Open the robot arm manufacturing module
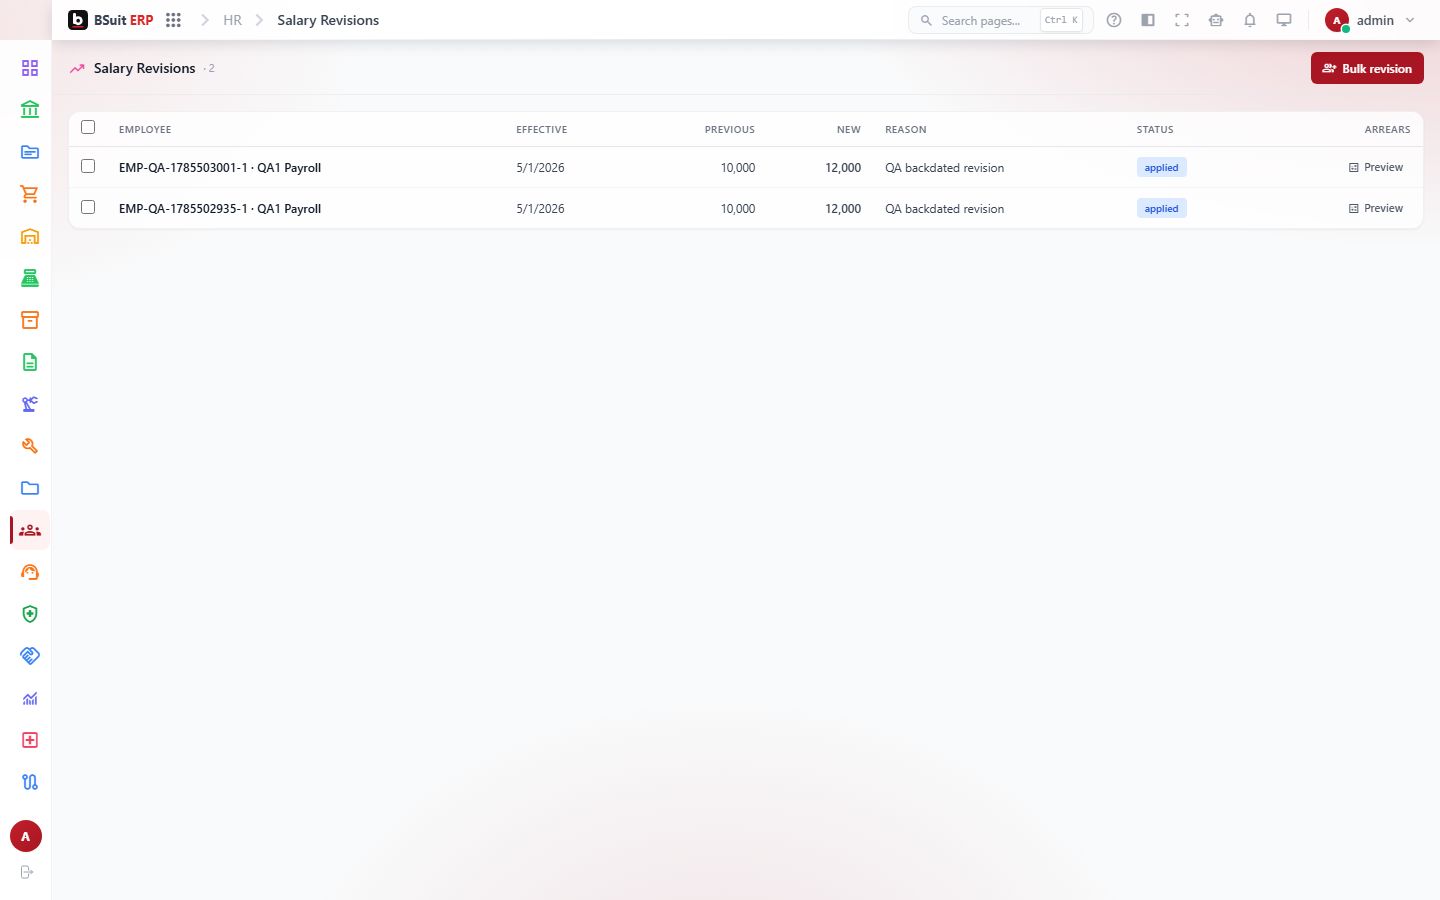Viewport: 1440px width, 900px height. pos(30,404)
